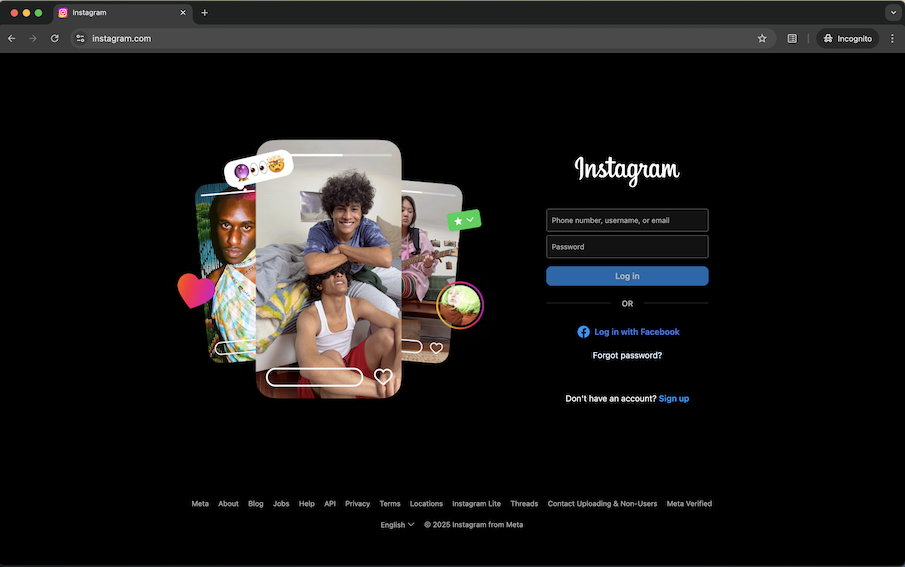
Task: Open the Locations footer link
Action: [426, 504]
